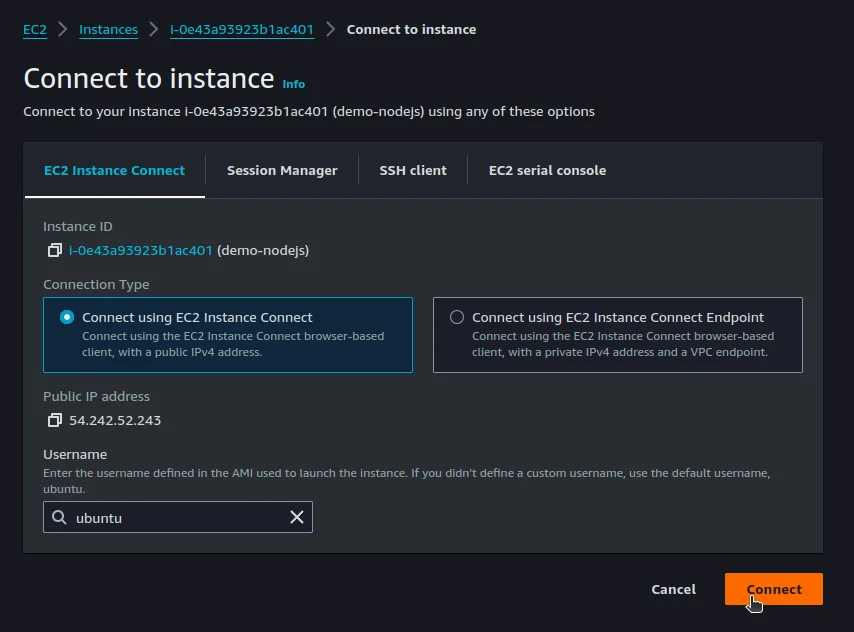Select the EC2 Instance Connect tab
Screen dimensions: 854x632
[114, 170]
